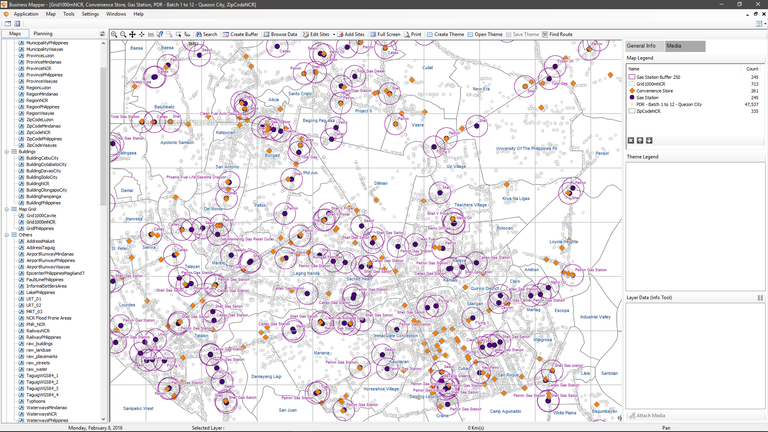Switch to the General Info tab
The image size is (768, 432).
click(645, 46)
